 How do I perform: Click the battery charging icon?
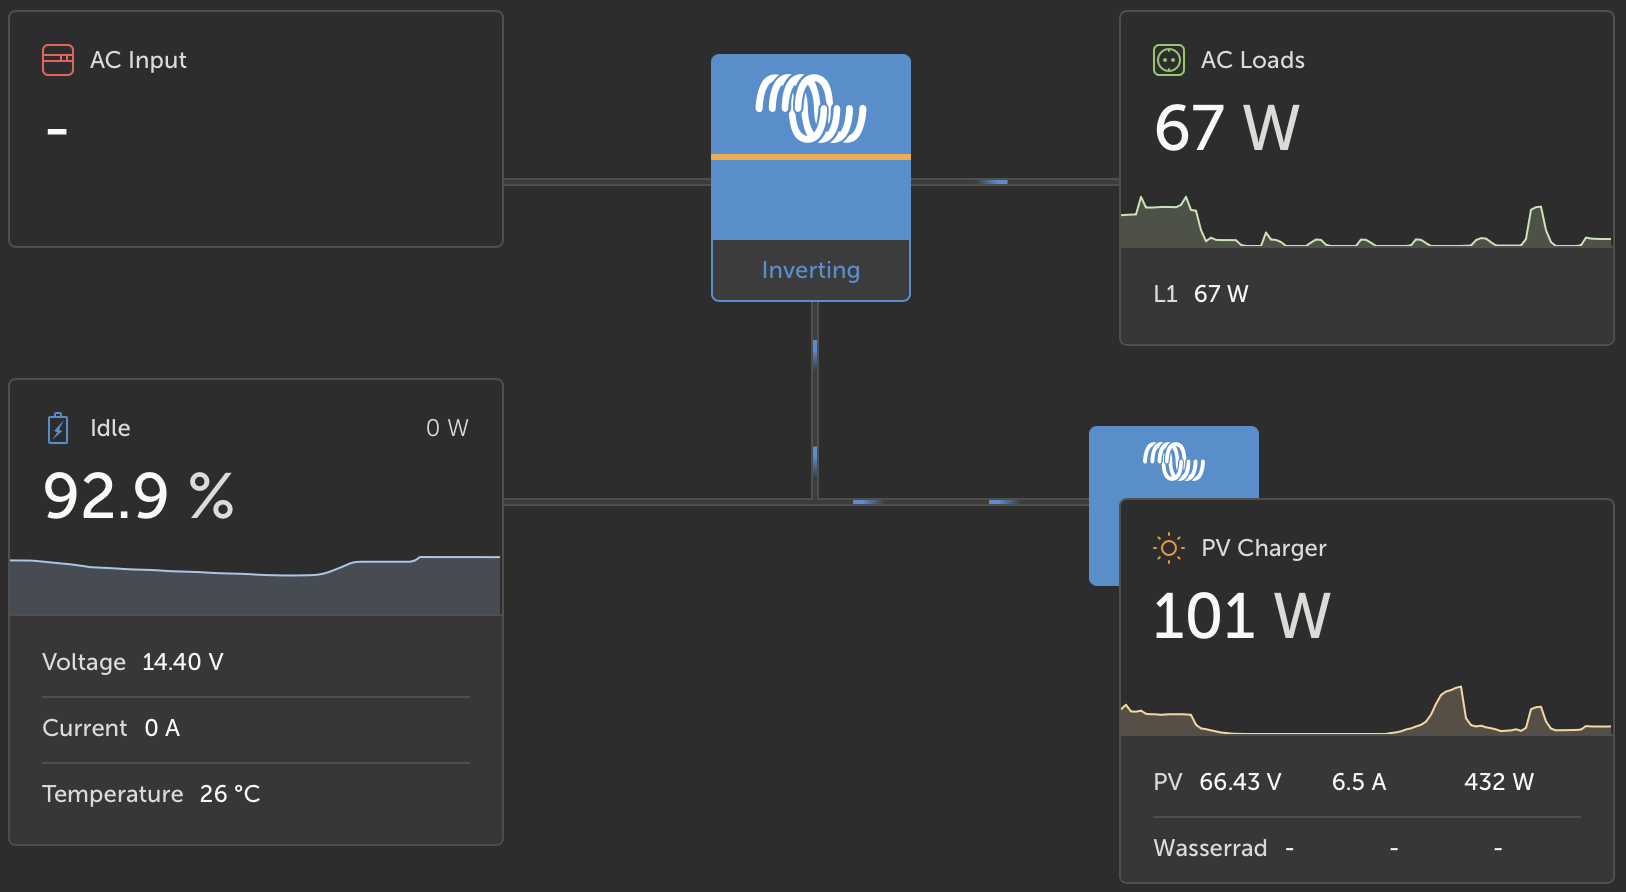point(58,428)
